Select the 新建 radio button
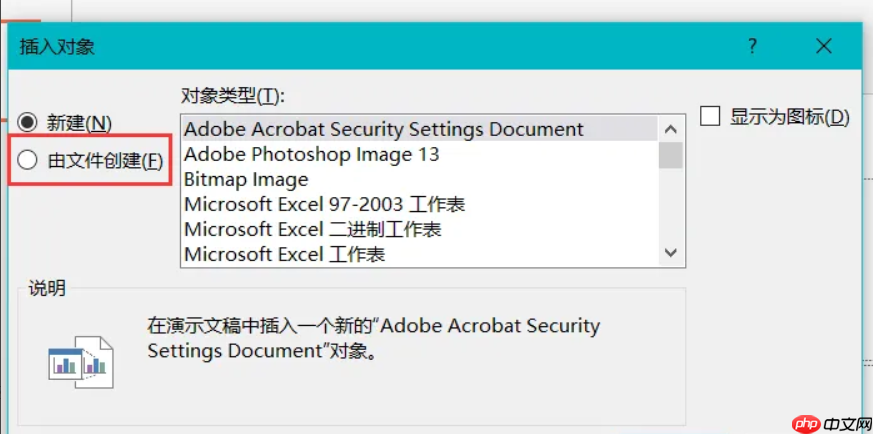This screenshot has height=434, width=873. point(28,122)
